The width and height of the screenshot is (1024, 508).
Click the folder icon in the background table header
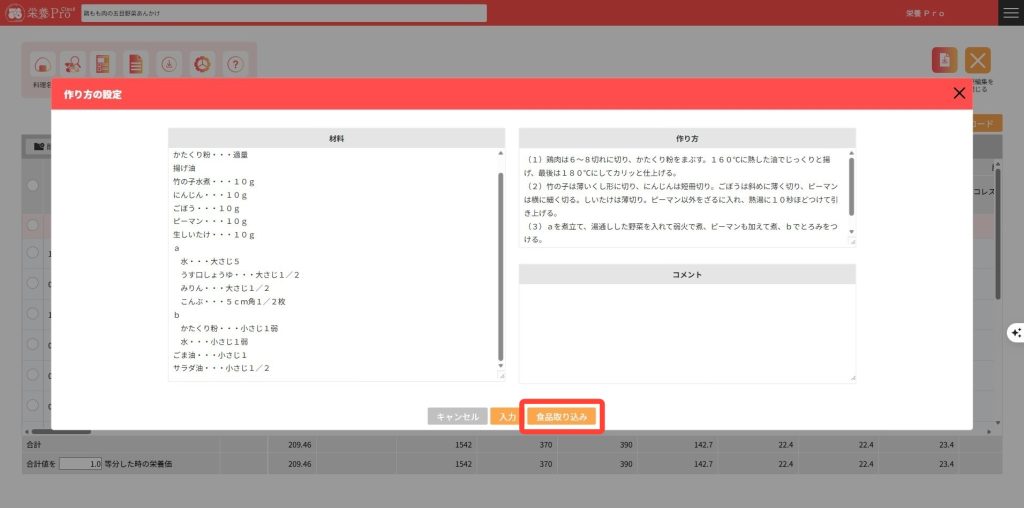39,147
